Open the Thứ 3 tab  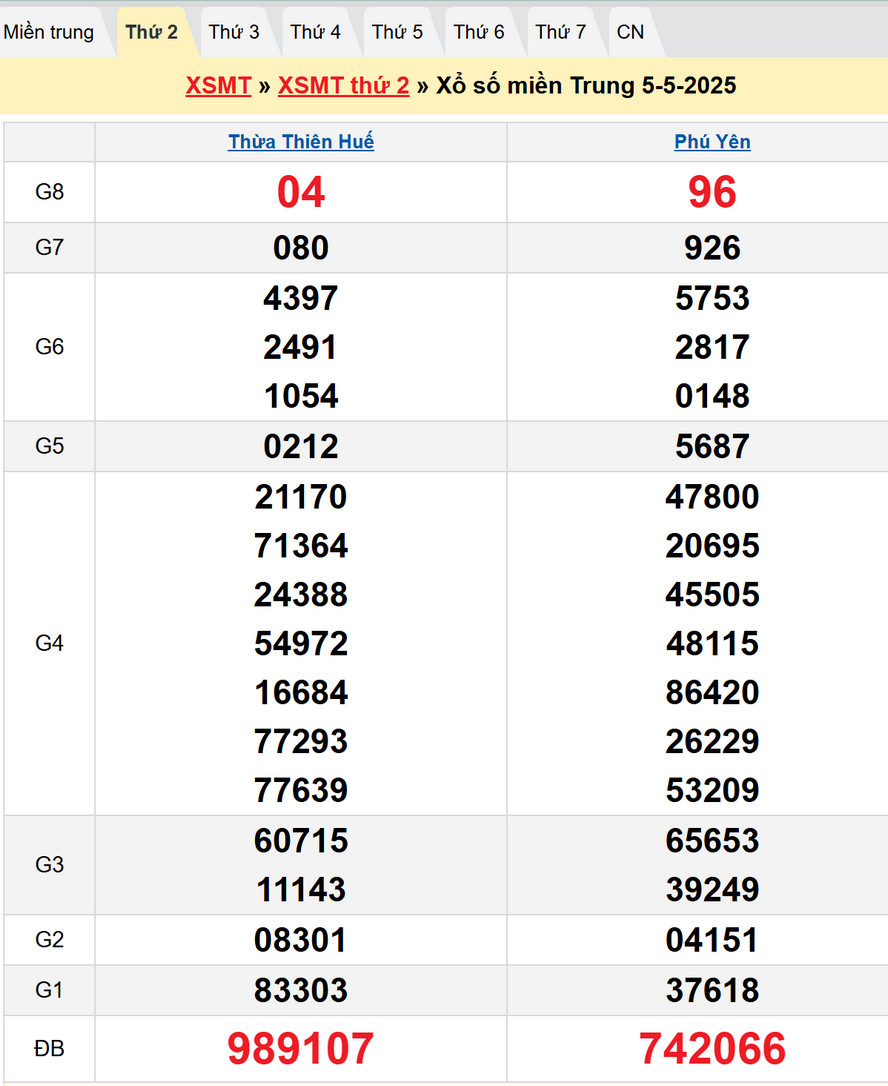click(234, 32)
